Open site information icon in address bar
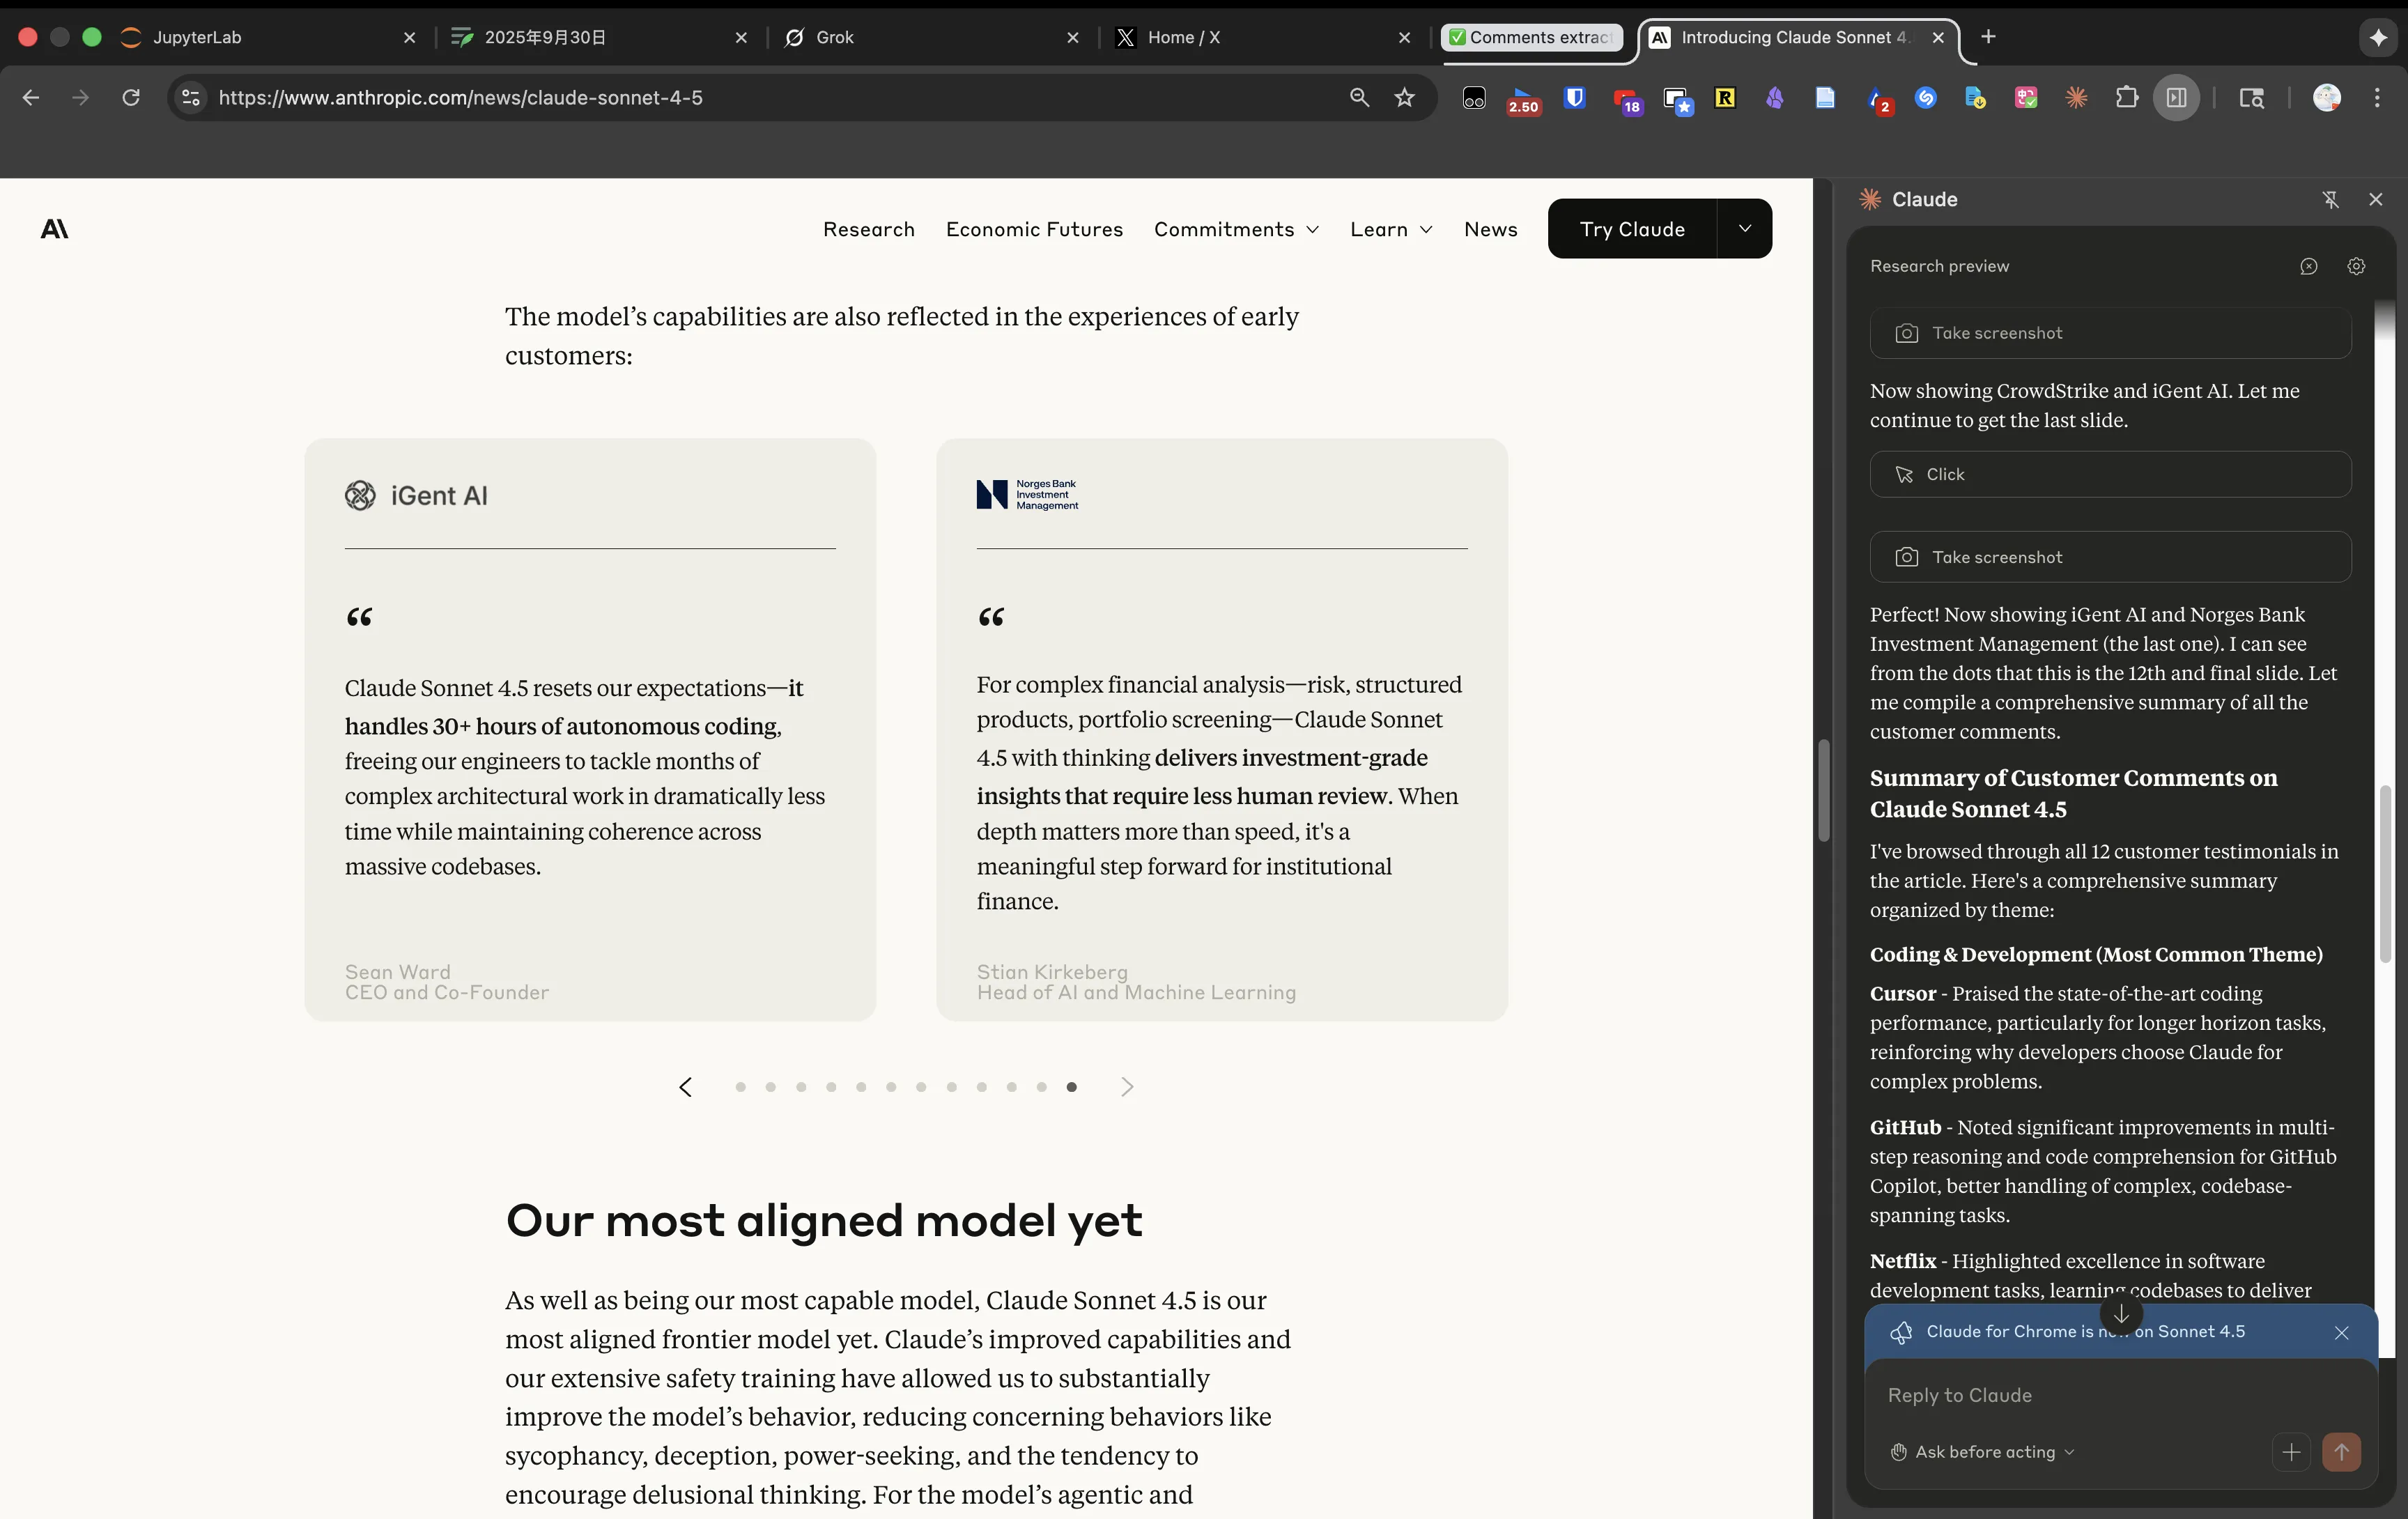Viewport: 2408px width, 1519px height. pyautogui.click(x=190, y=97)
